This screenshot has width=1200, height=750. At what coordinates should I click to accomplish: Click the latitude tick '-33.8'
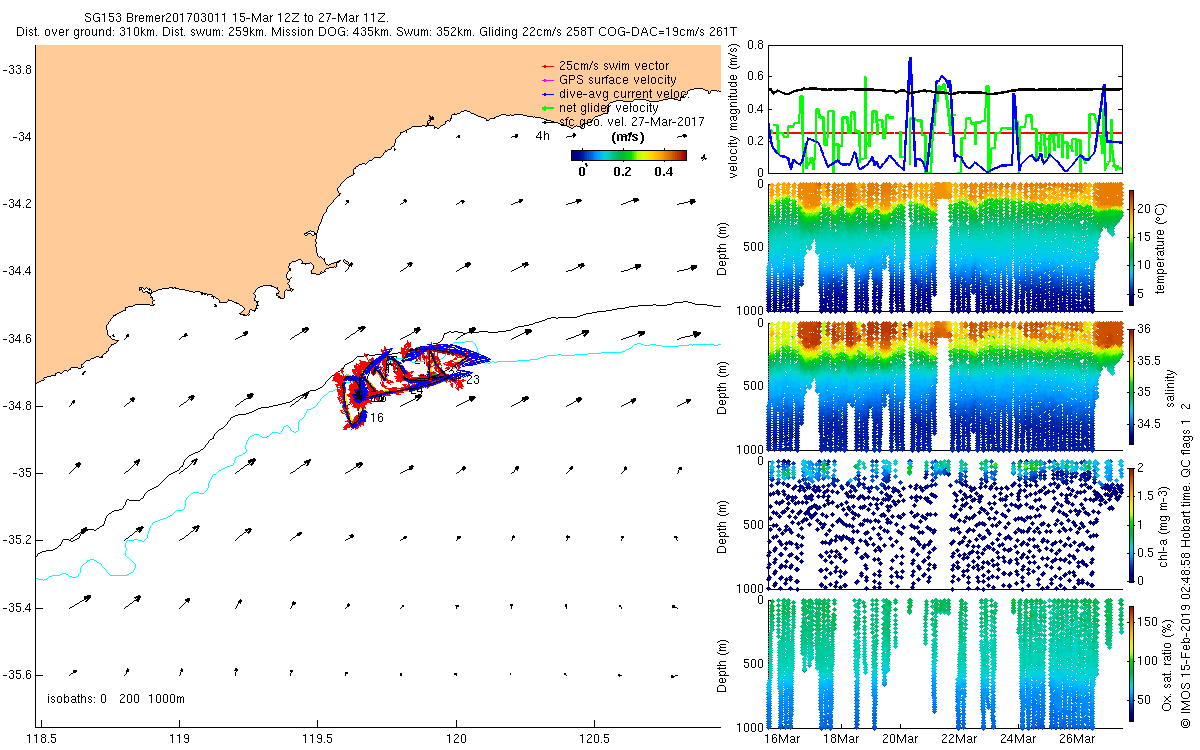pos(17,69)
